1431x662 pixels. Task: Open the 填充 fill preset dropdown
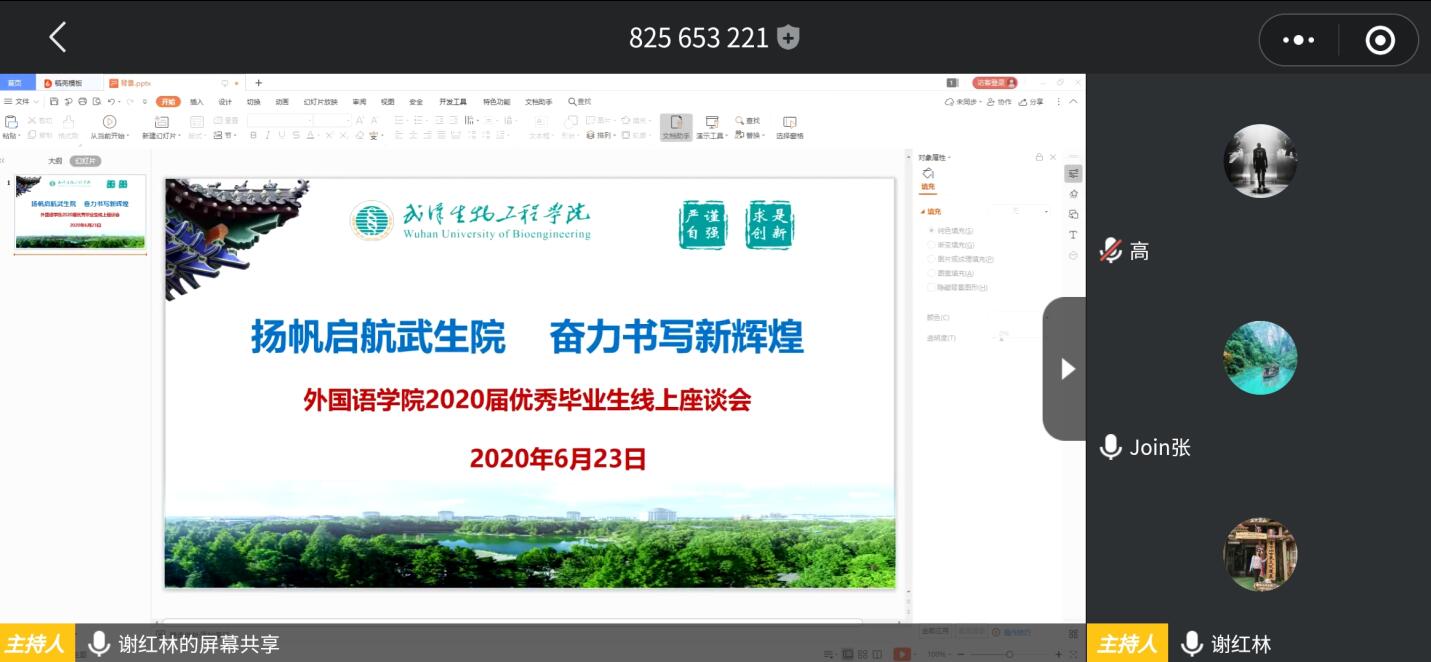pos(1020,212)
